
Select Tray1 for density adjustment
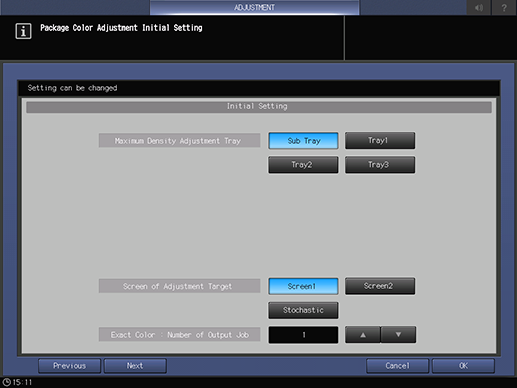pyautogui.click(x=380, y=140)
